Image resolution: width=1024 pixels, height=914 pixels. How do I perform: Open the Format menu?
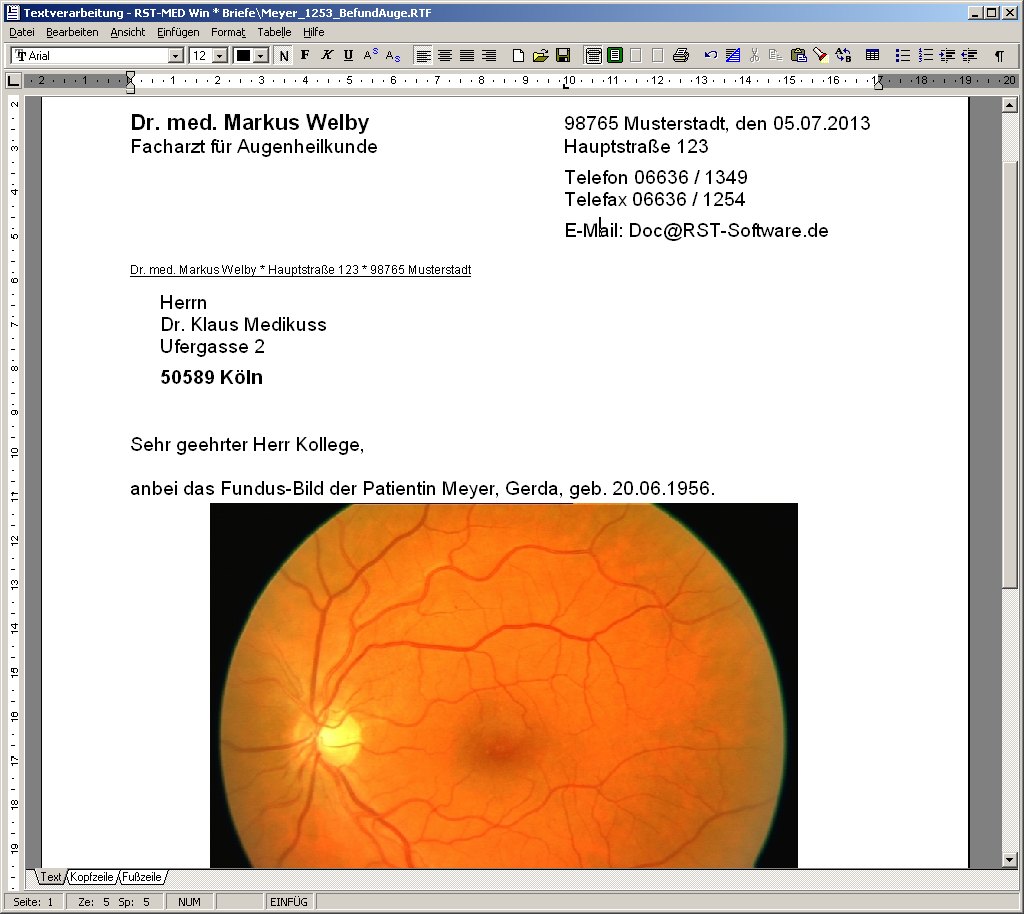pyautogui.click(x=228, y=32)
